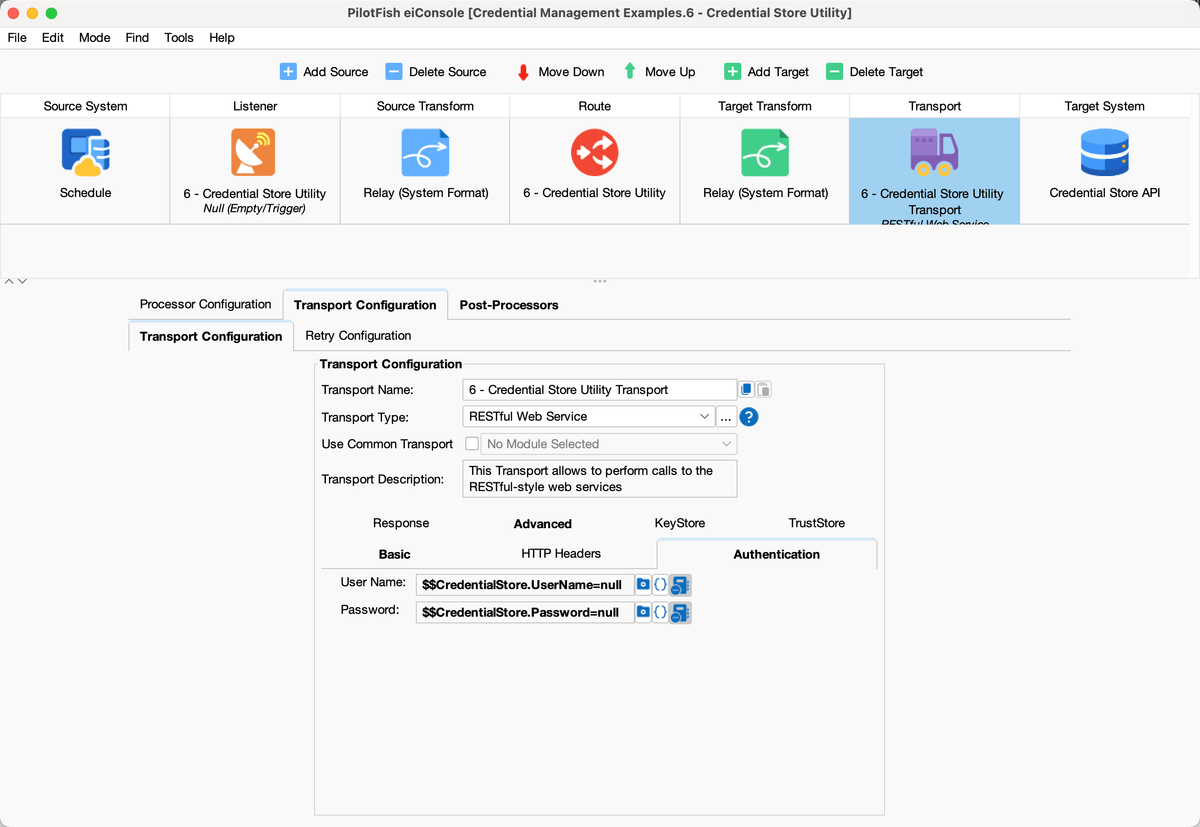The height and width of the screenshot is (827, 1200).
Task: Open the Mode menu
Action: pyautogui.click(x=95, y=38)
